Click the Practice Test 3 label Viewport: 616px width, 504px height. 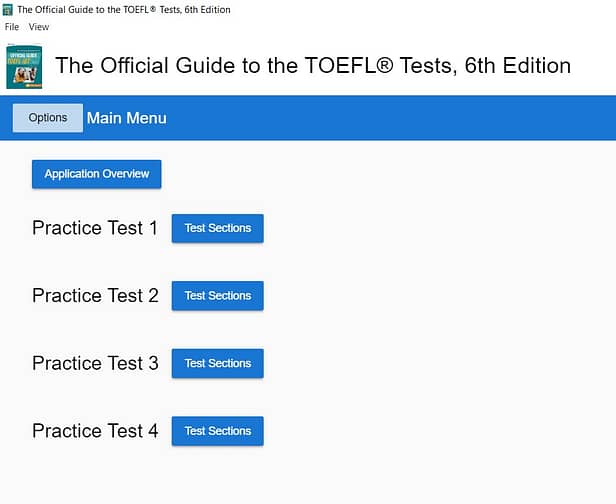click(x=95, y=363)
